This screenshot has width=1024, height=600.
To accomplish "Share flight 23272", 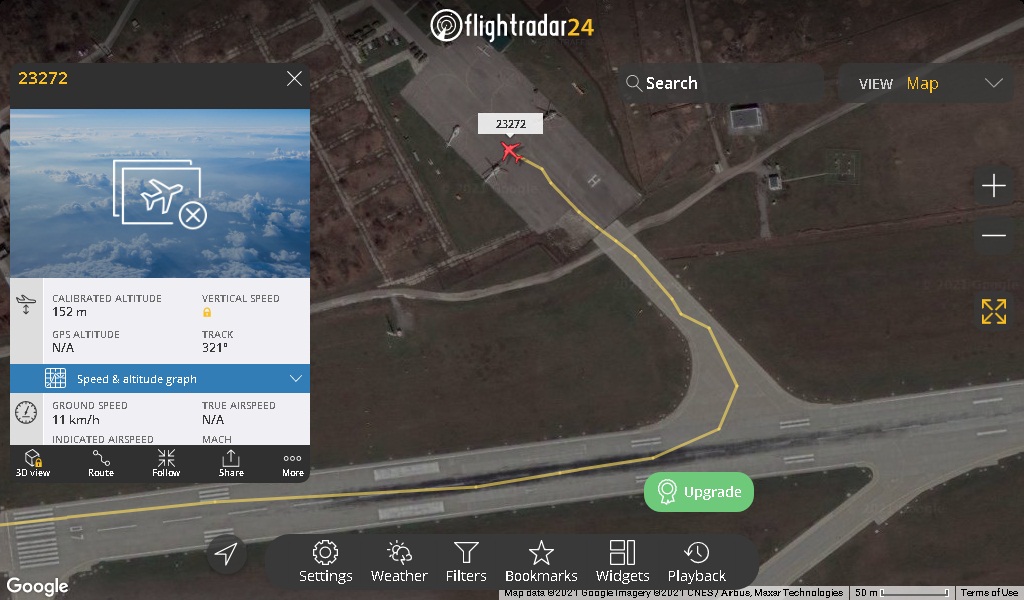I will (231, 464).
